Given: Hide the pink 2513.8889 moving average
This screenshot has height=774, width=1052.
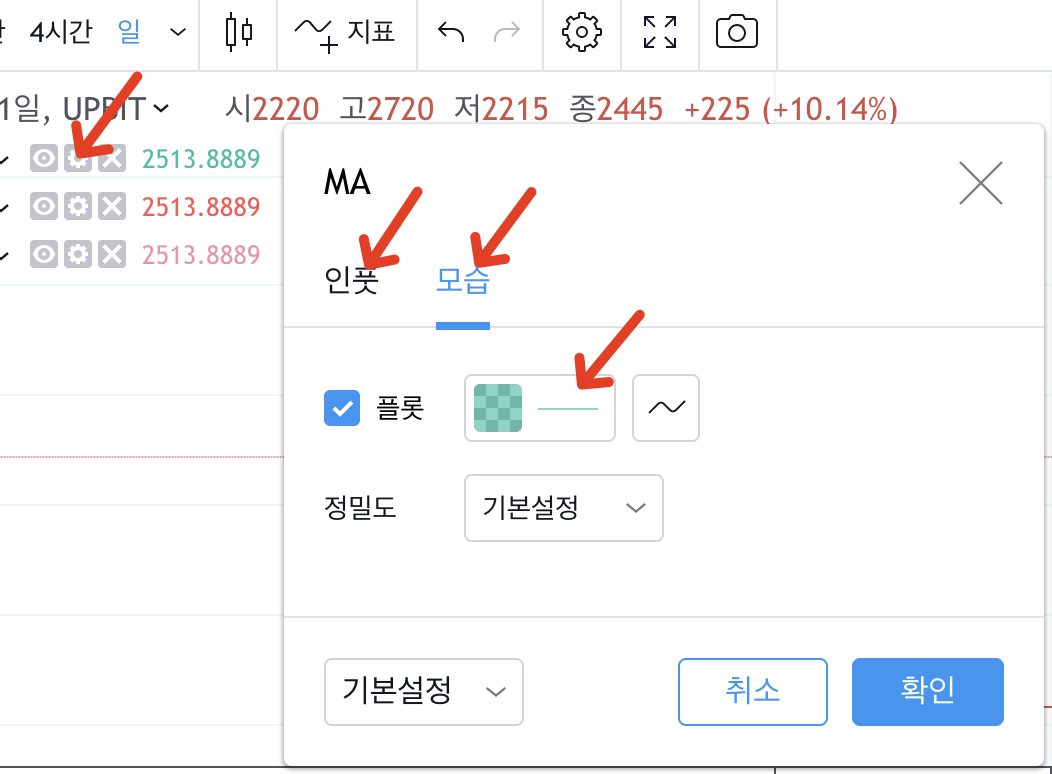Looking at the screenshot, I should [43, 254].
